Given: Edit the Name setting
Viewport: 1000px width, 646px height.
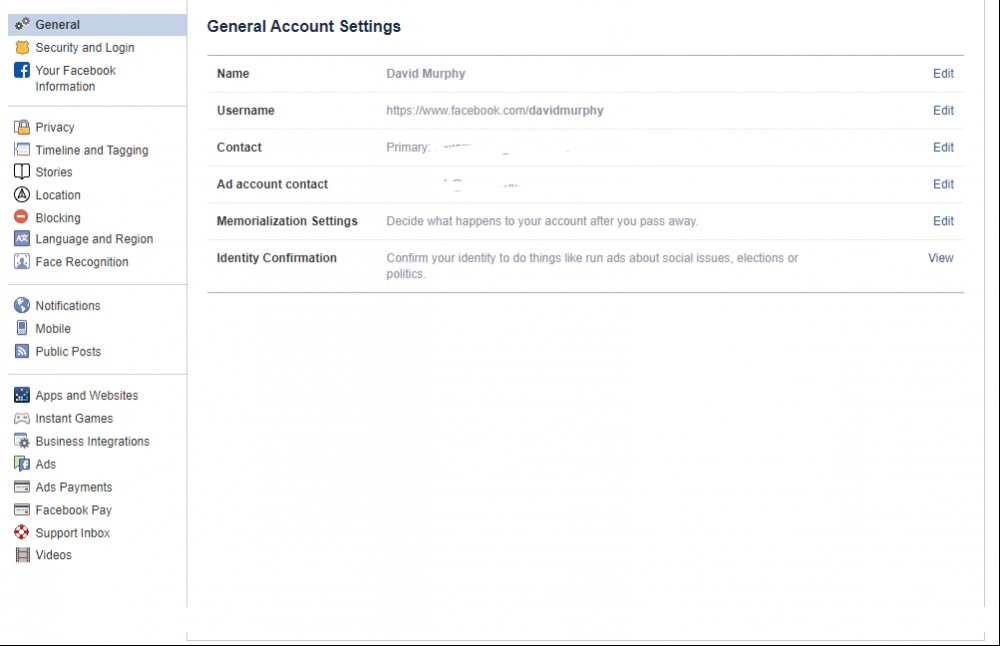Looking at the screenshot, I should pos(943,73).
